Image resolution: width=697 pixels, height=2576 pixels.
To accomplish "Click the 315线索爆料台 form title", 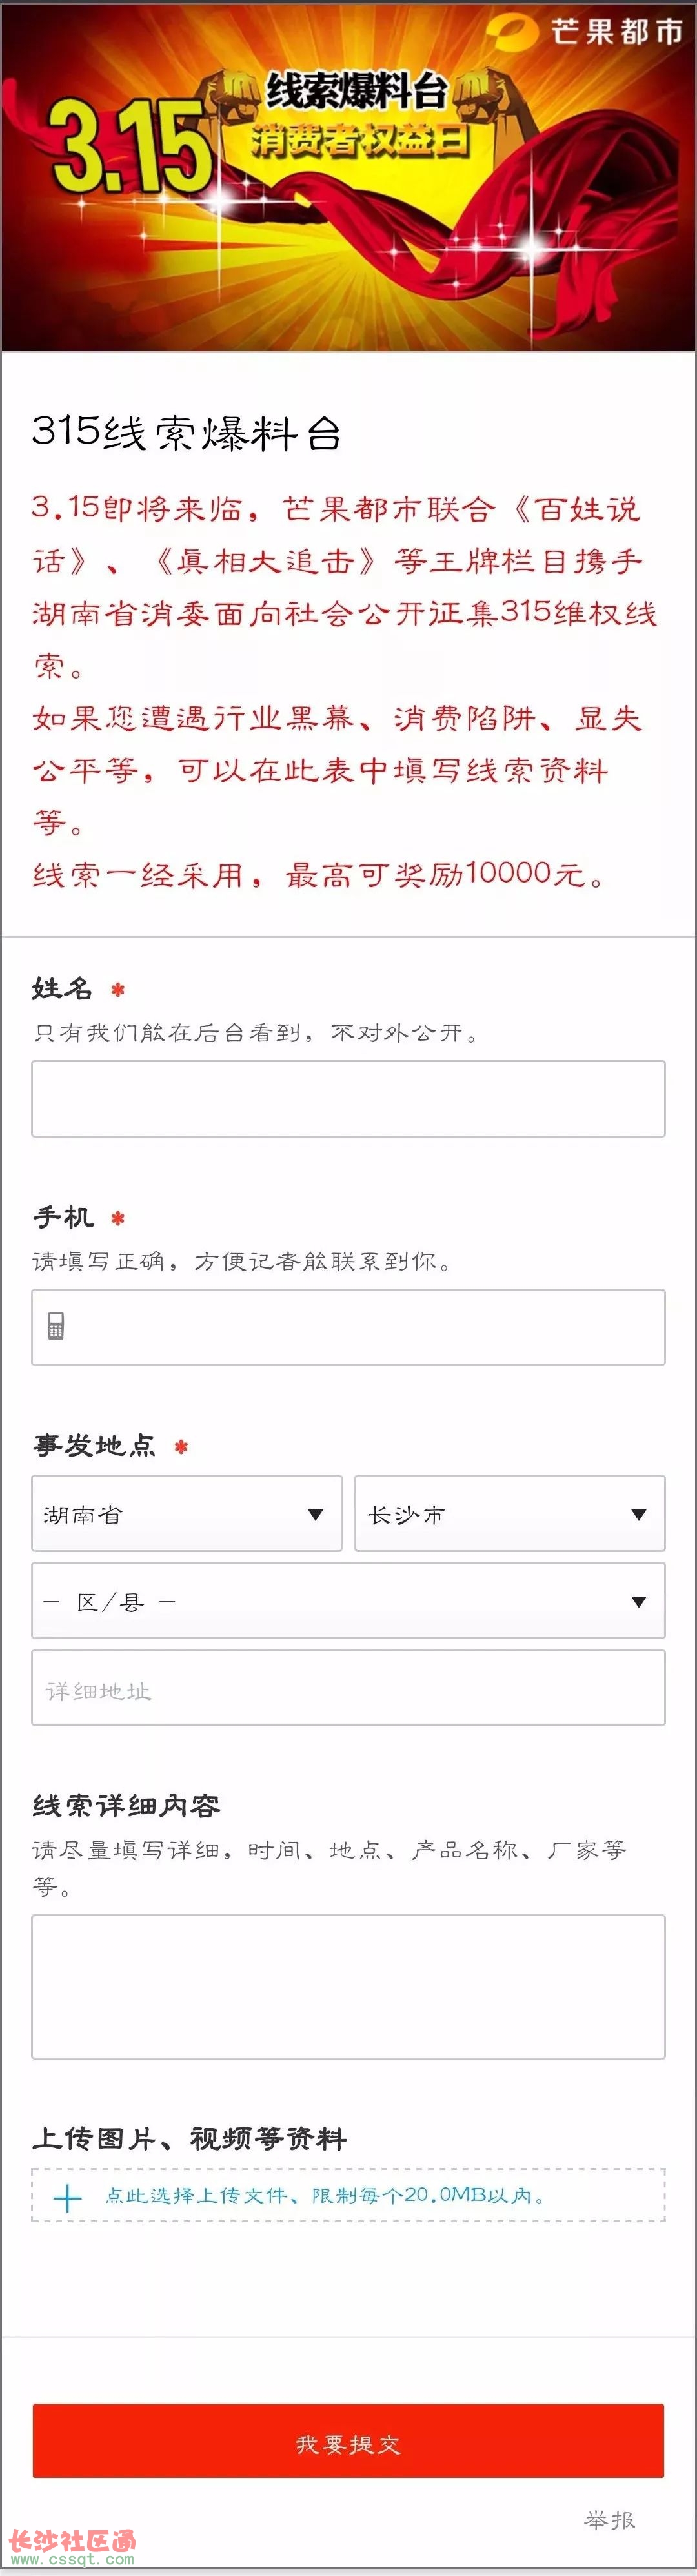I will pos(187,432).
